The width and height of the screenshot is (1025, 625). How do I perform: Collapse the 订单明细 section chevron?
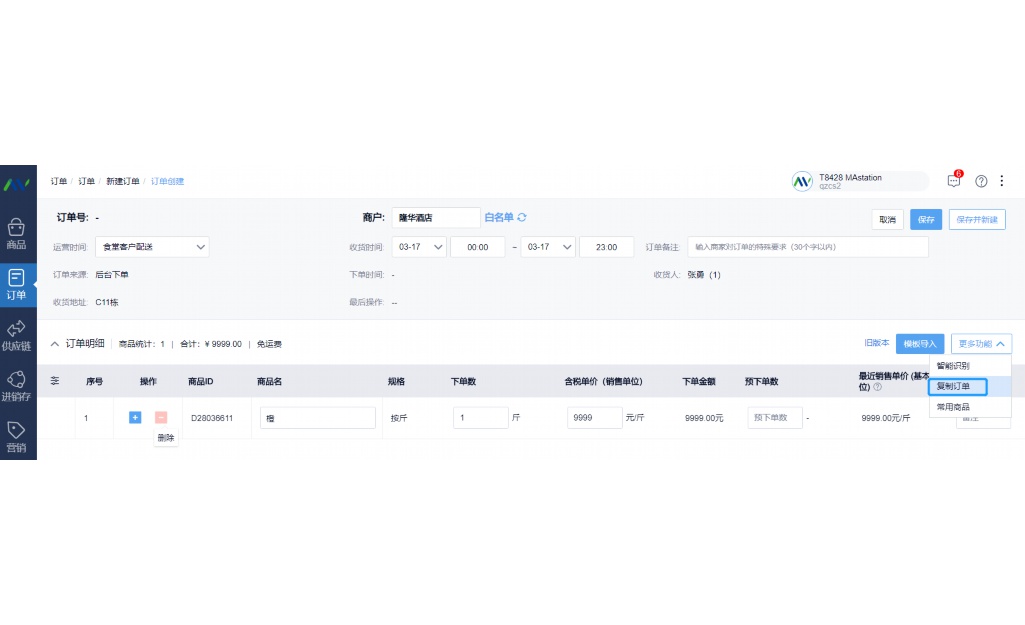click(x=55, y=344)
